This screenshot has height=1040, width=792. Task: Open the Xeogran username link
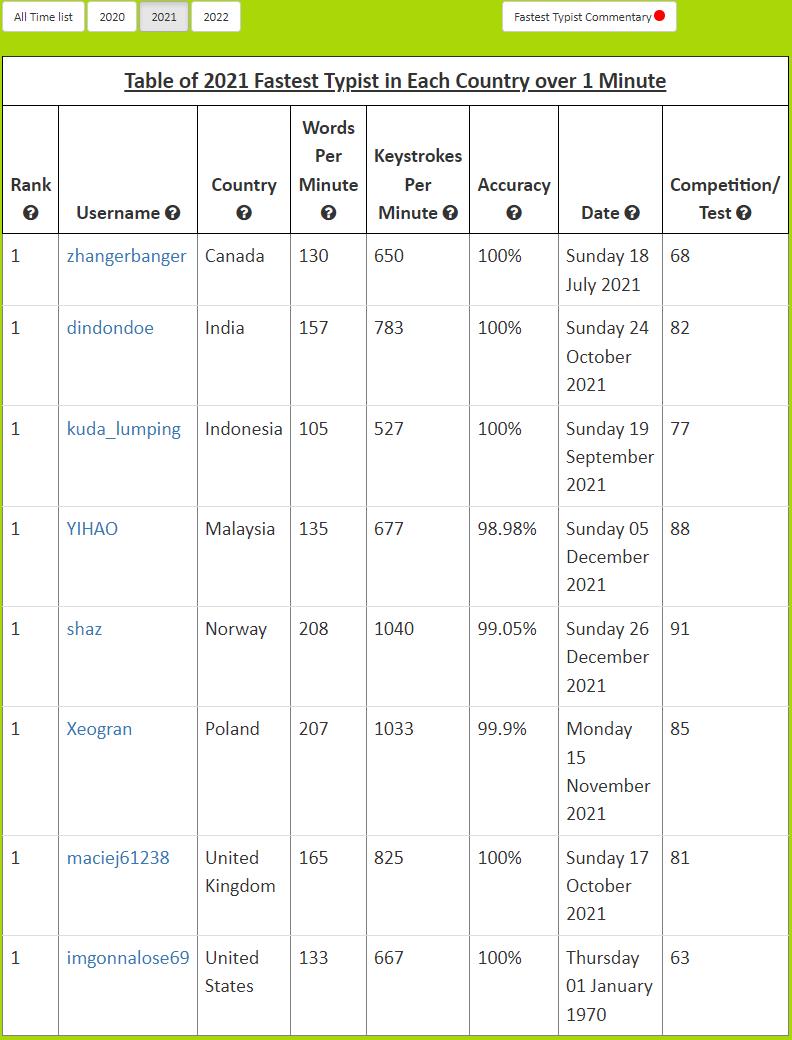pyautogui.click(x=100, y=729)
